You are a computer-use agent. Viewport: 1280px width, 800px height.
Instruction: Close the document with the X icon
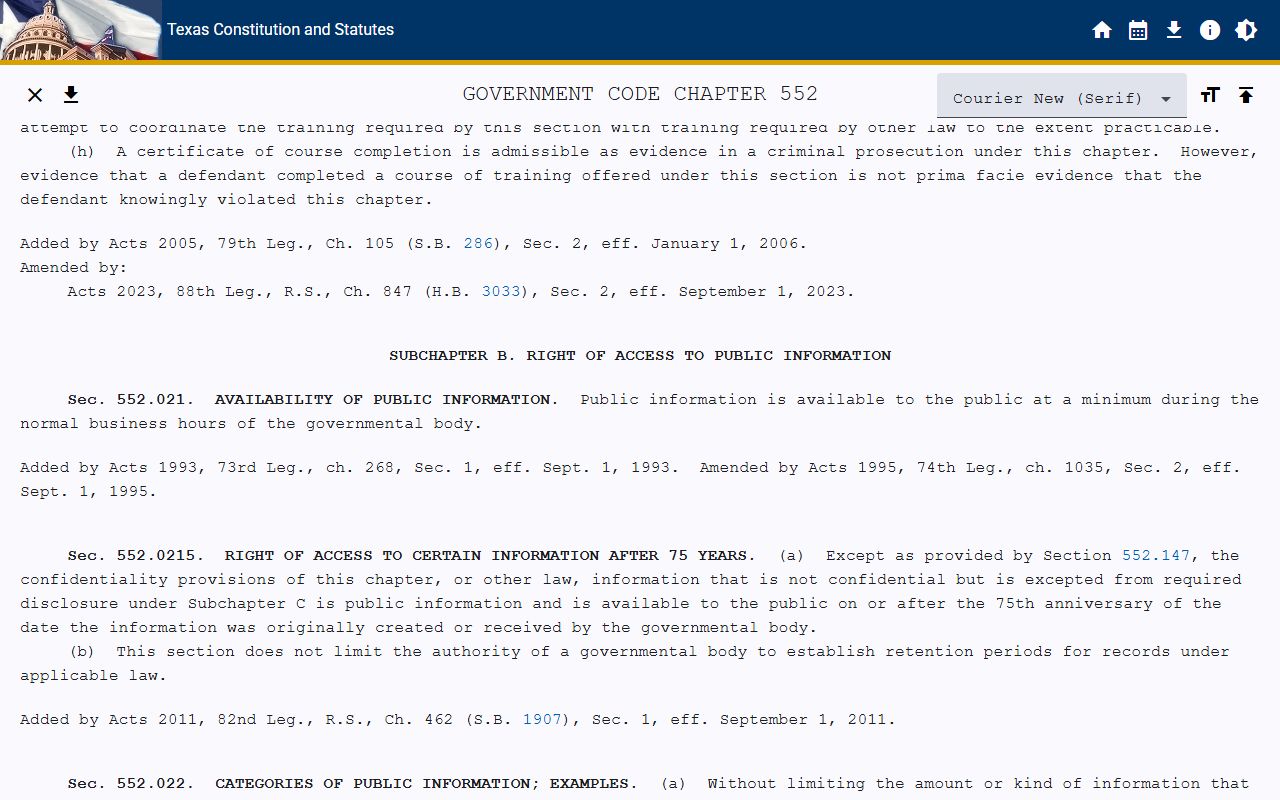(35, 95)
